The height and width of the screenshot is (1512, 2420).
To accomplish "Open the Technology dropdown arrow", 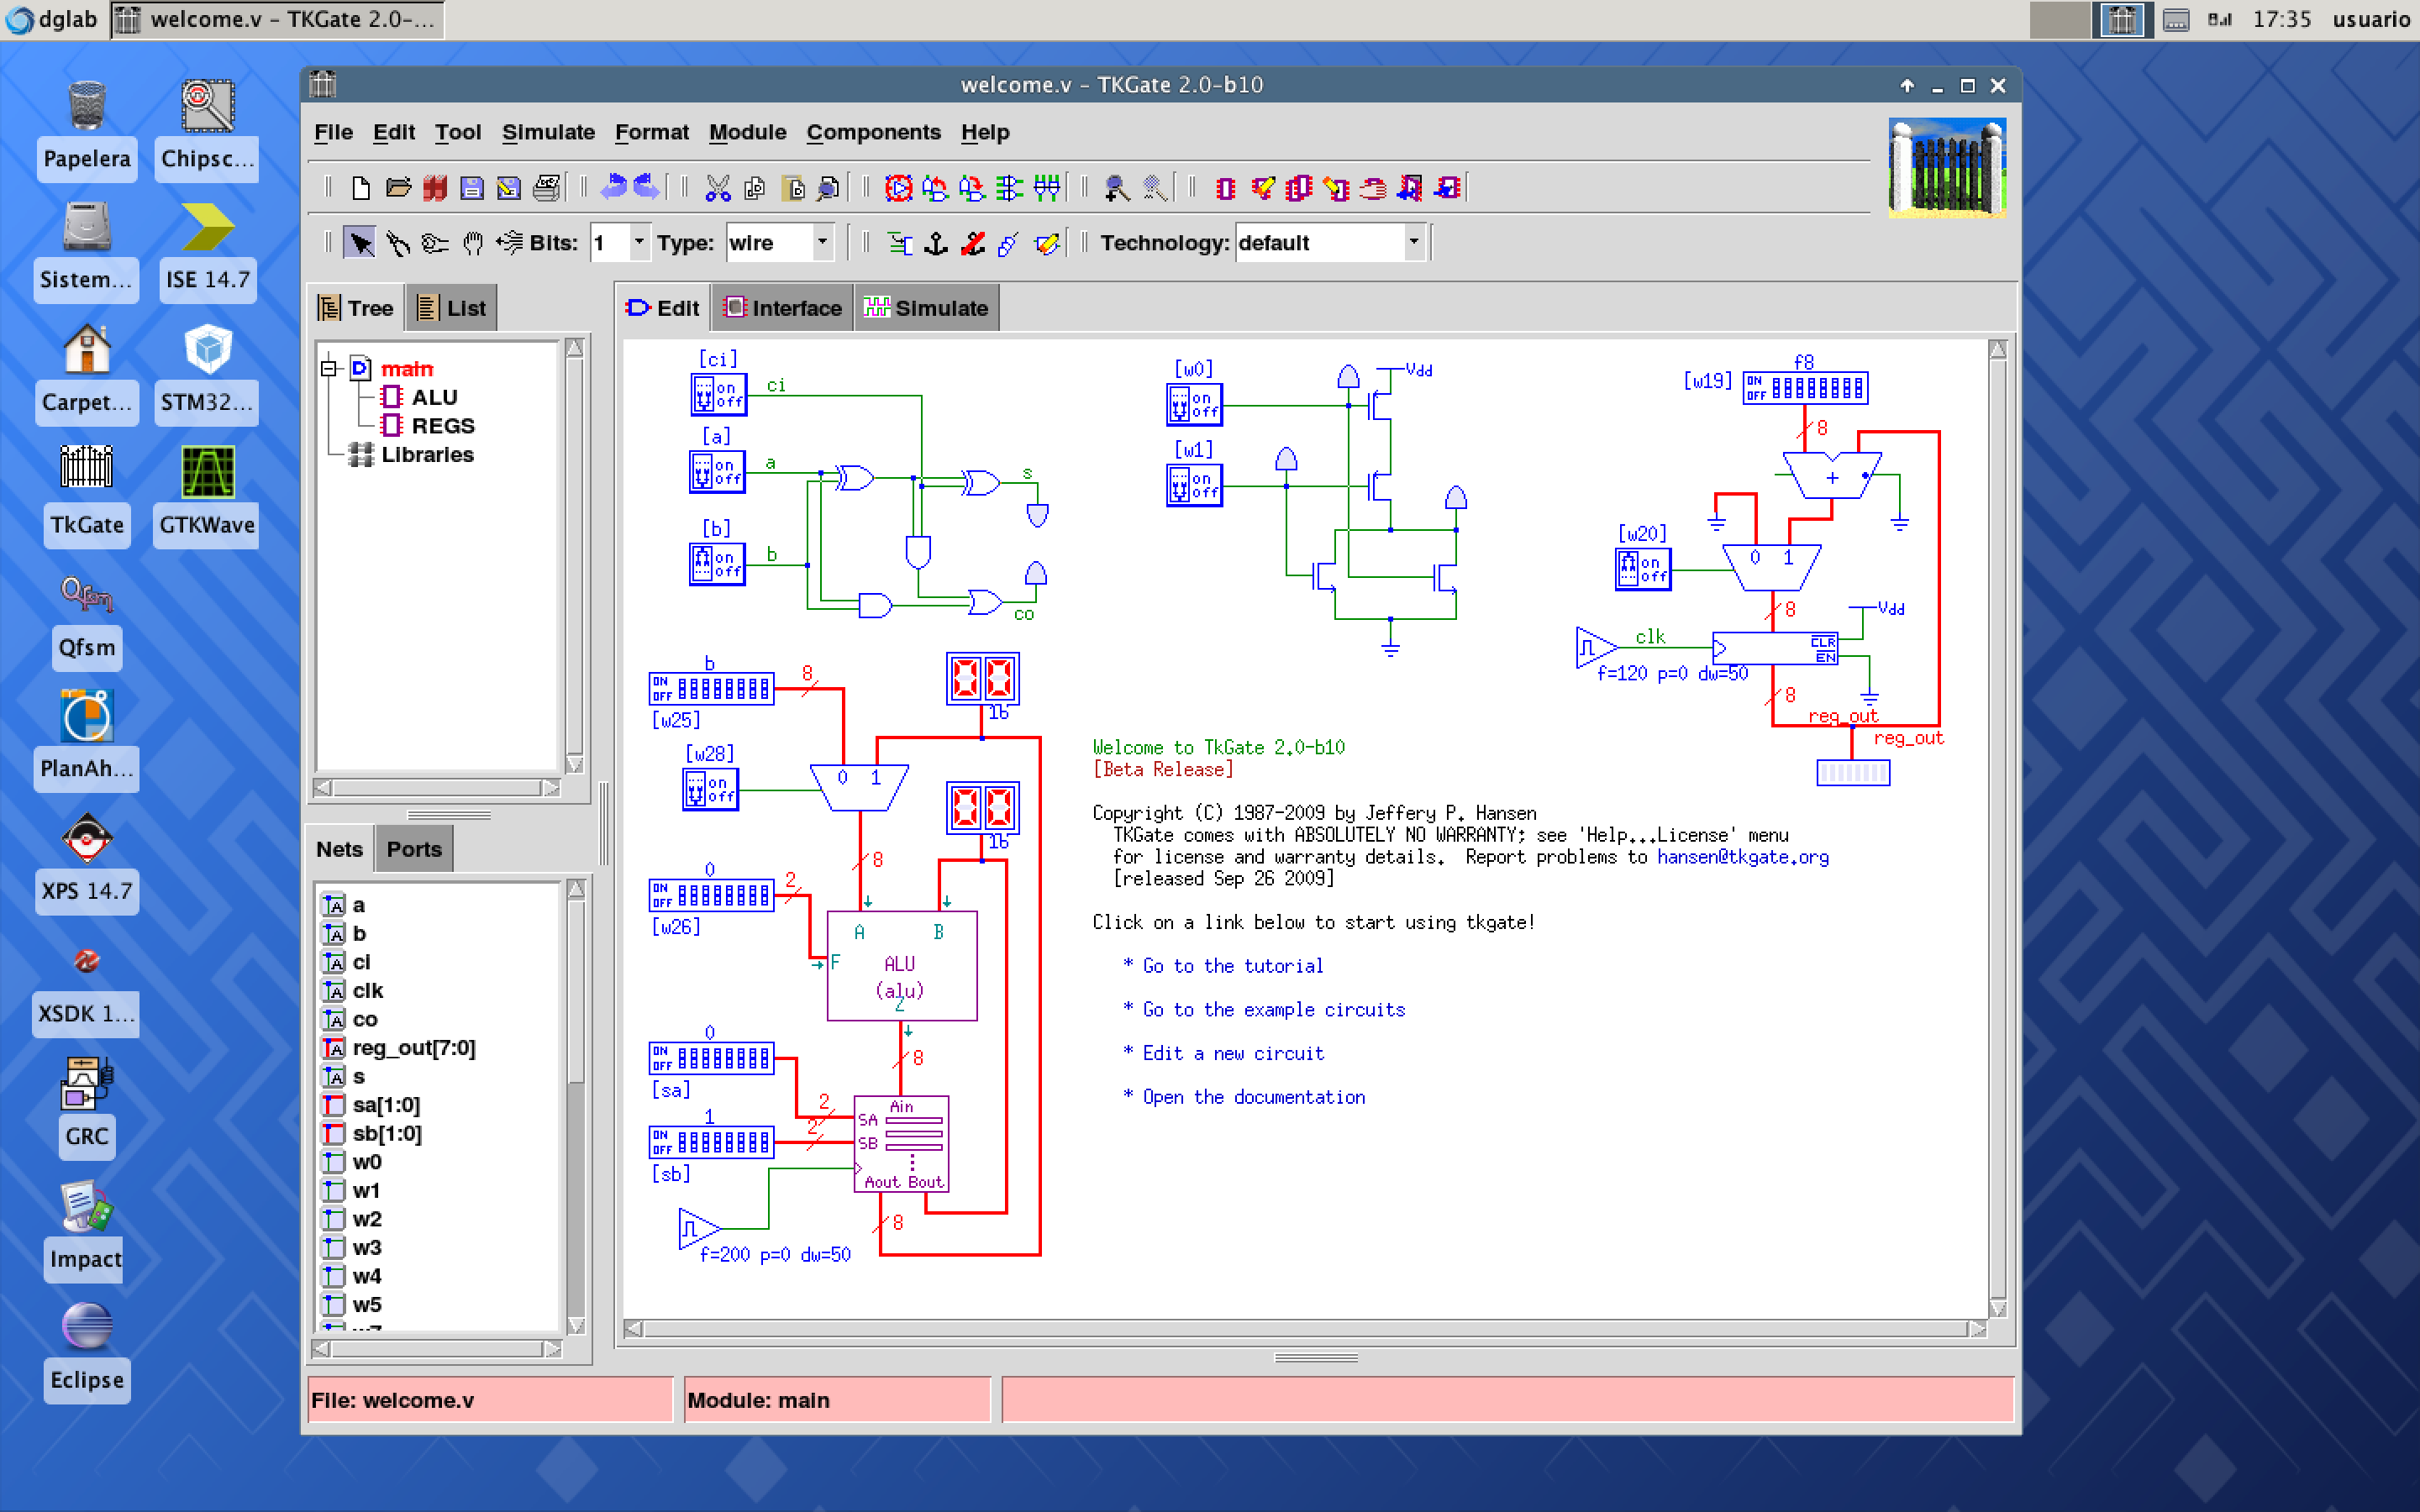I will pos(1413,243).
